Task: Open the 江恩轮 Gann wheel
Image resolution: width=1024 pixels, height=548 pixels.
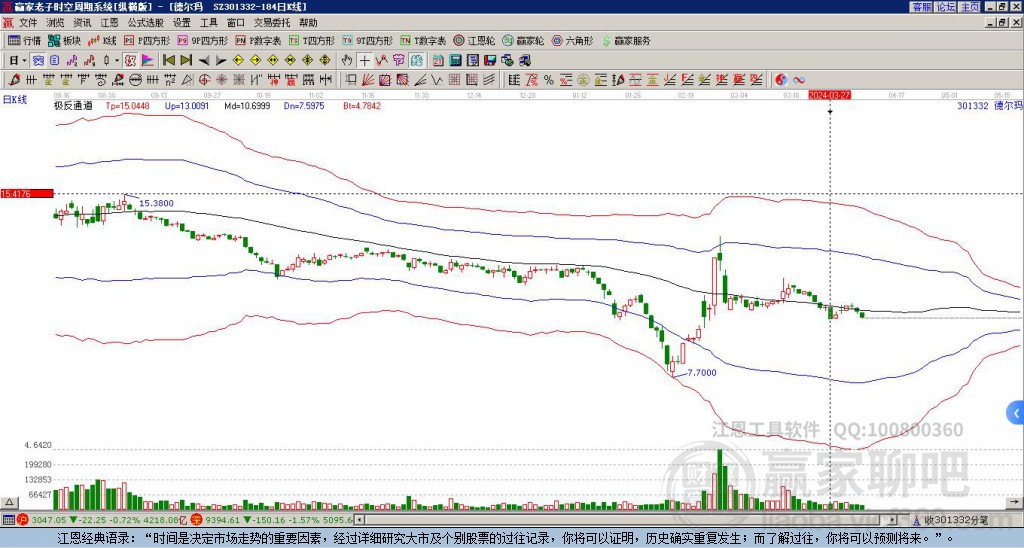Action: click(474, 40)
